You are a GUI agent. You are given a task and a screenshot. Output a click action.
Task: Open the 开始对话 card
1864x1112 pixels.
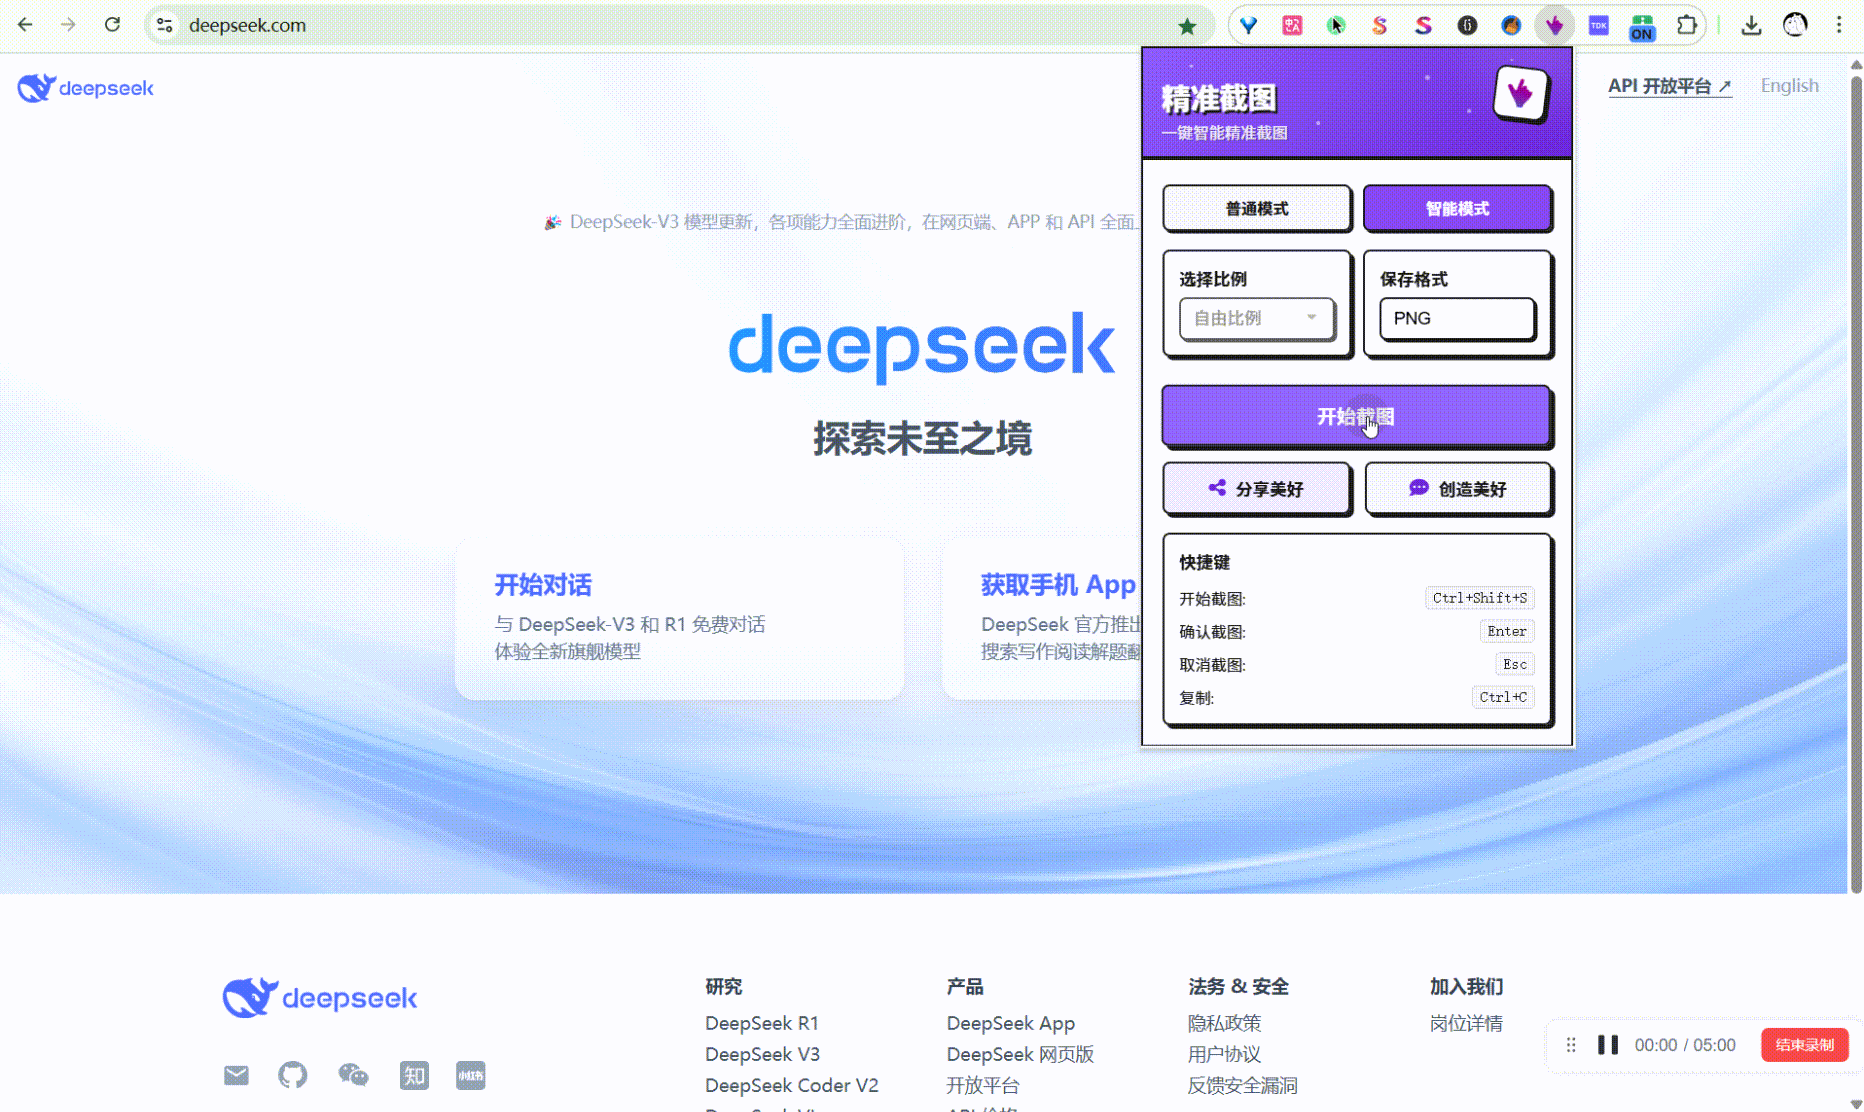679,619
